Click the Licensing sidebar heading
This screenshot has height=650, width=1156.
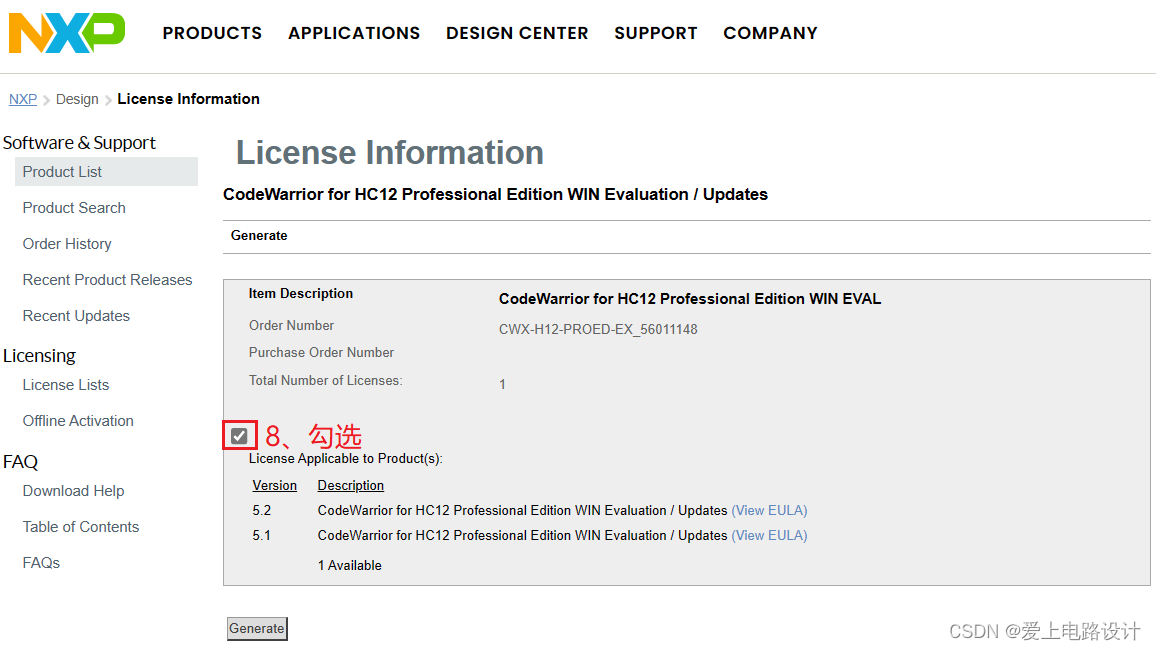pos(39,355)
